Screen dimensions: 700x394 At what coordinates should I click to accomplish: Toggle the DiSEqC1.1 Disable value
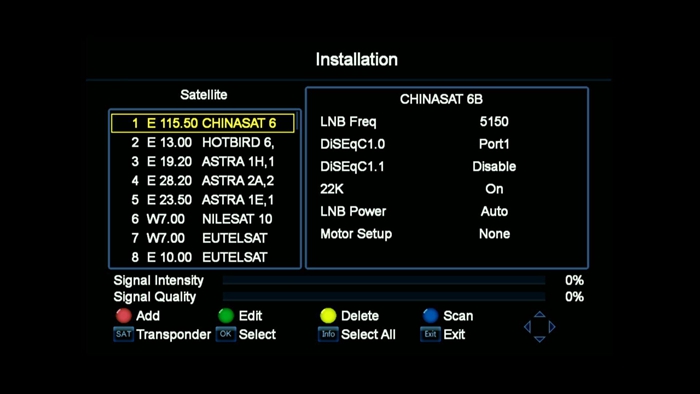pyautogui.click(x=494, y=166)
